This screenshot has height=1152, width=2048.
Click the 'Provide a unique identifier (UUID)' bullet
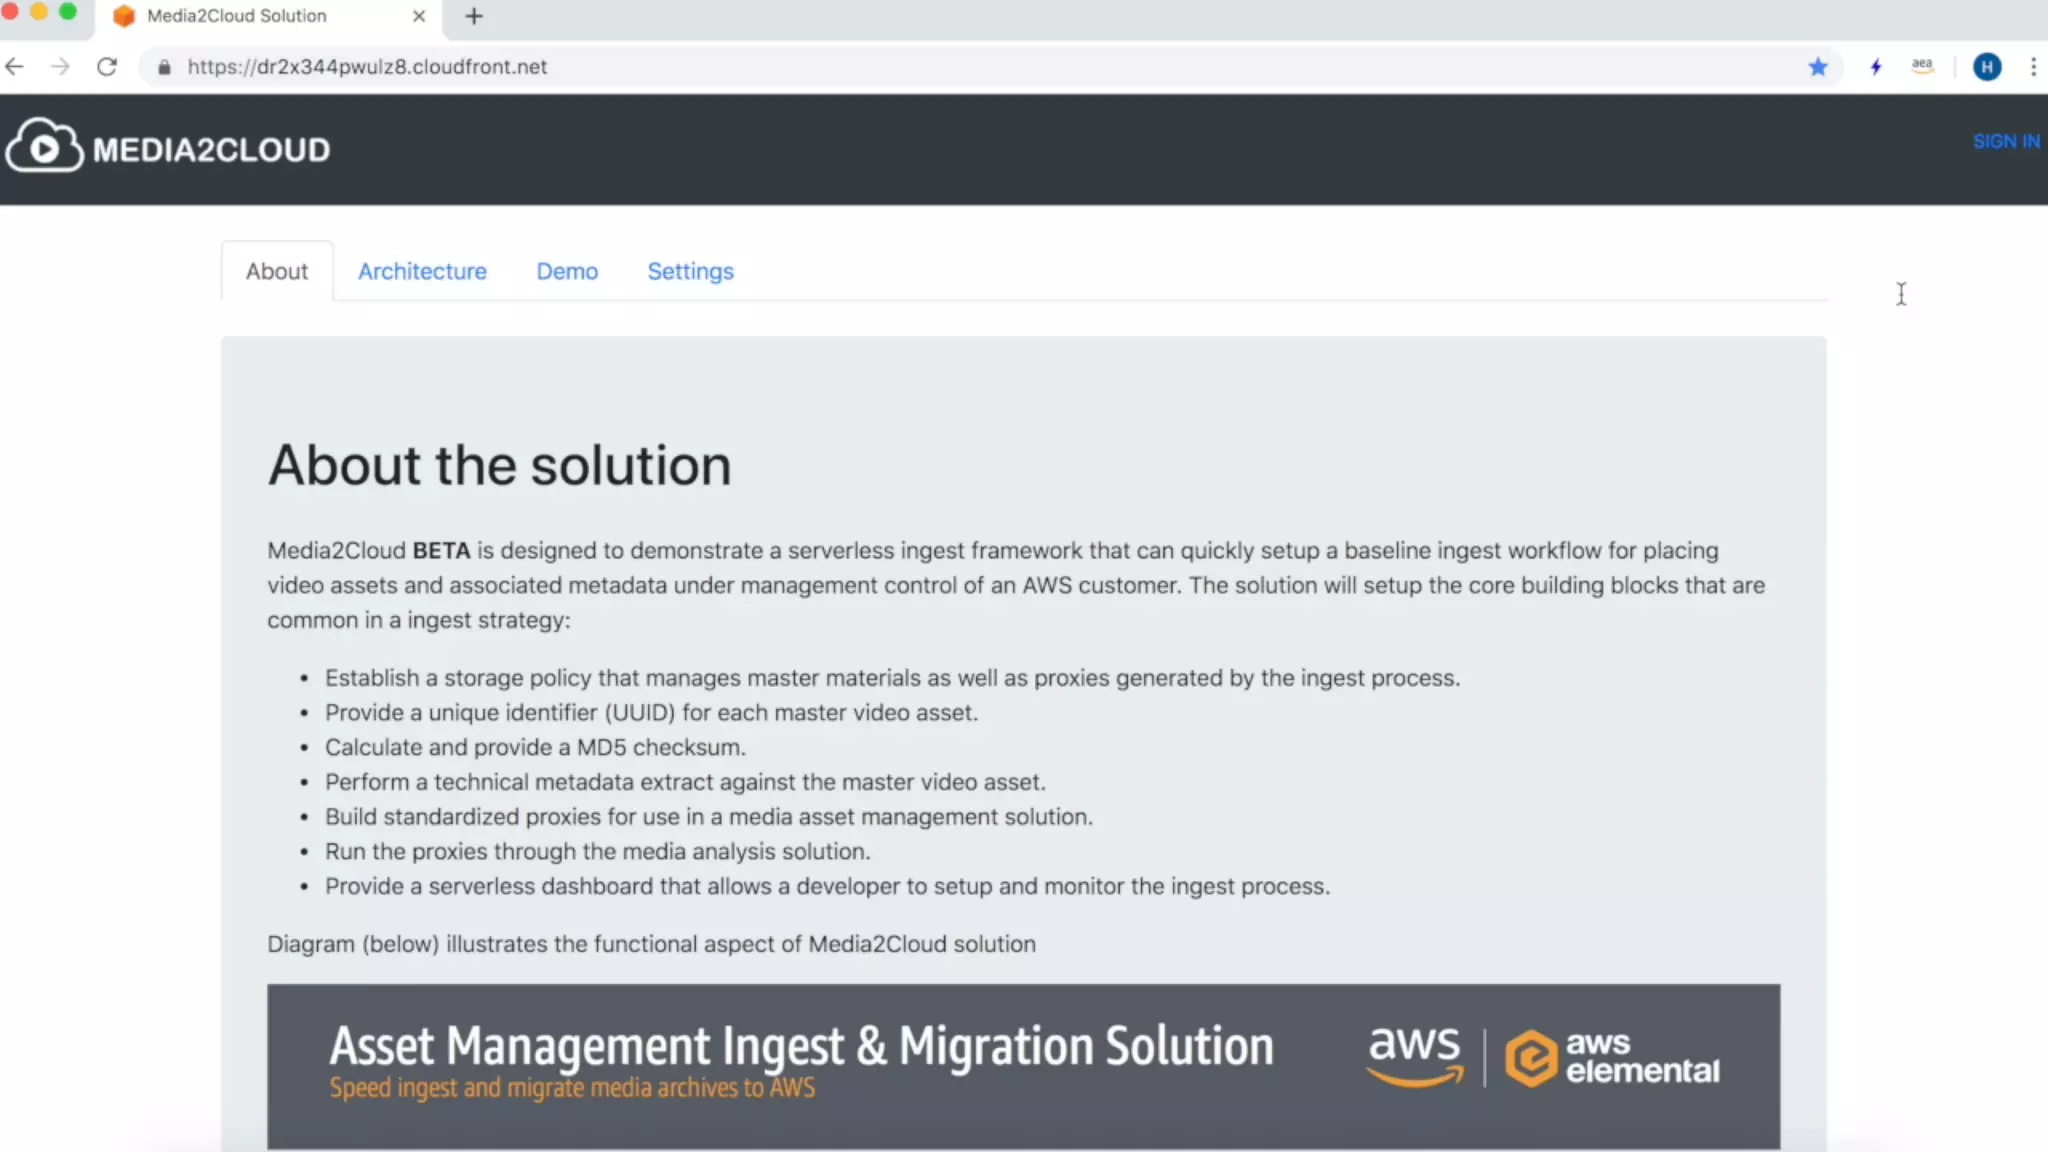coord(651,712)
